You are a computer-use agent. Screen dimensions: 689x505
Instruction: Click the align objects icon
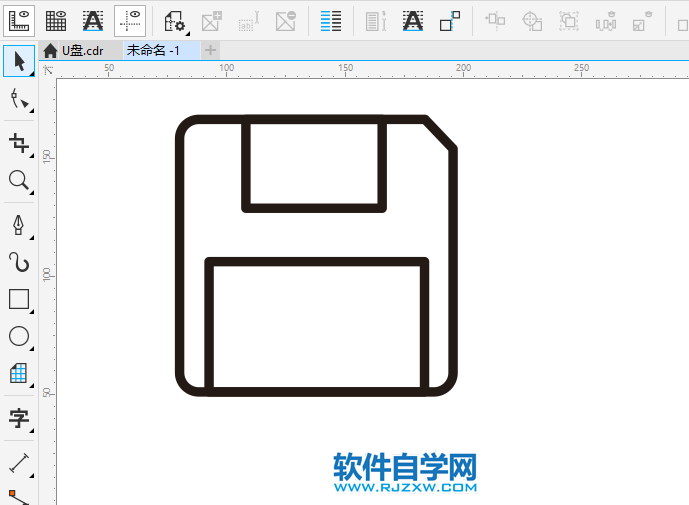point(495,20)
